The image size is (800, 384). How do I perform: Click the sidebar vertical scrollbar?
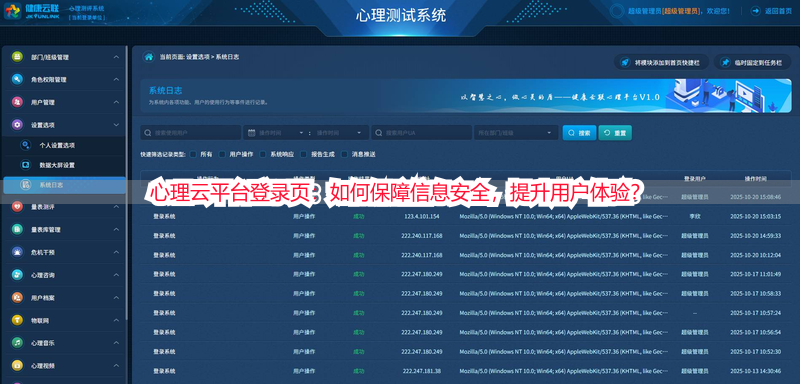click(x=127, y=184)
